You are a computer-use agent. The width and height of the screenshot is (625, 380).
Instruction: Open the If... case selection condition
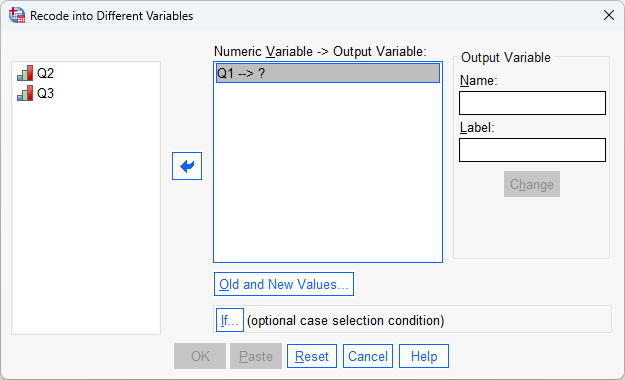tap(230, 320)
